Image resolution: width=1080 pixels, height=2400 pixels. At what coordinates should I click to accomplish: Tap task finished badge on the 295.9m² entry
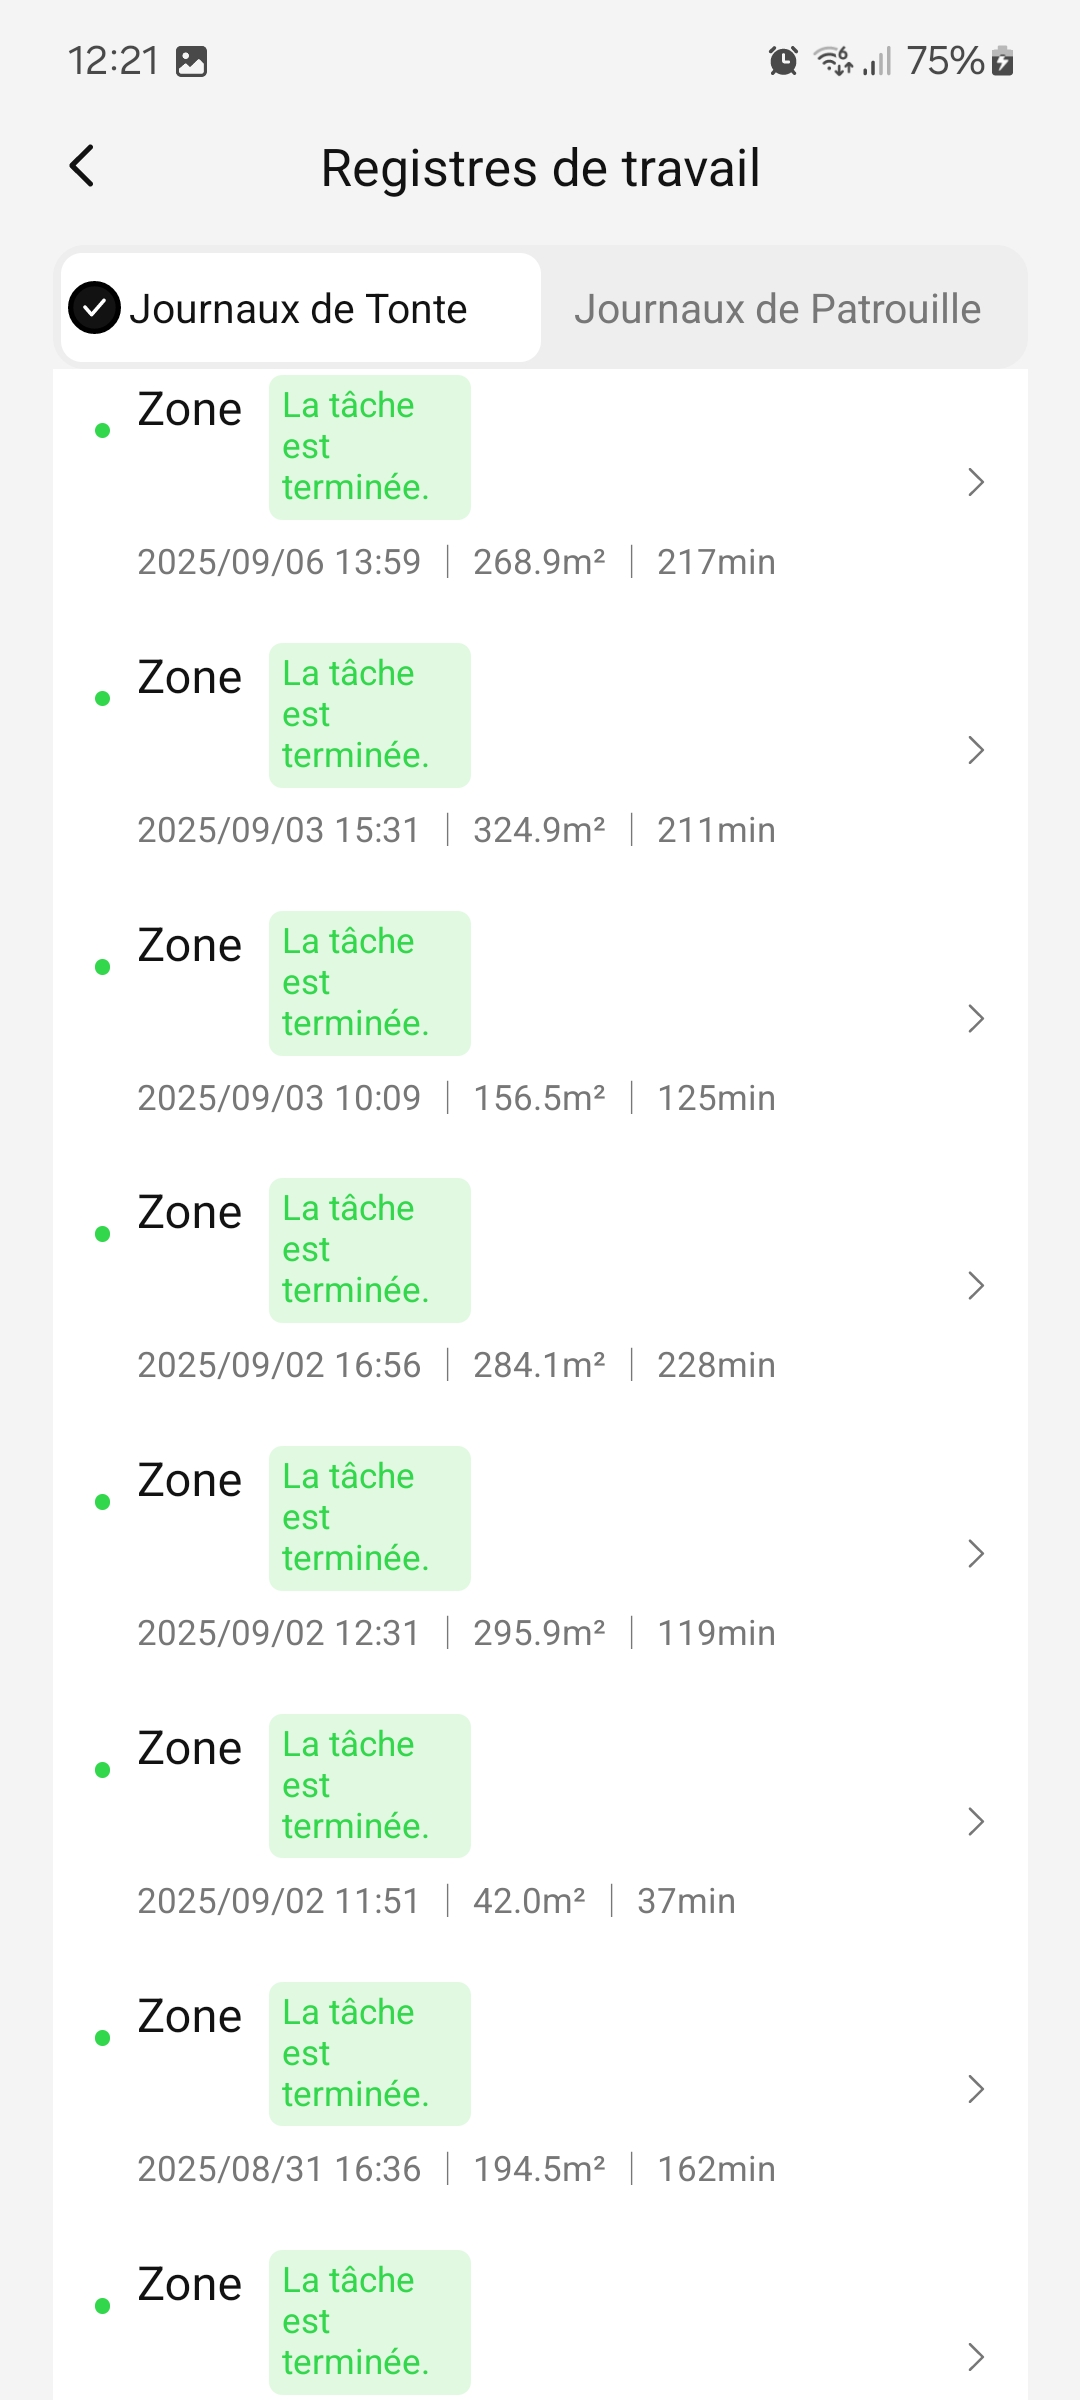(x=369, y=1518)
